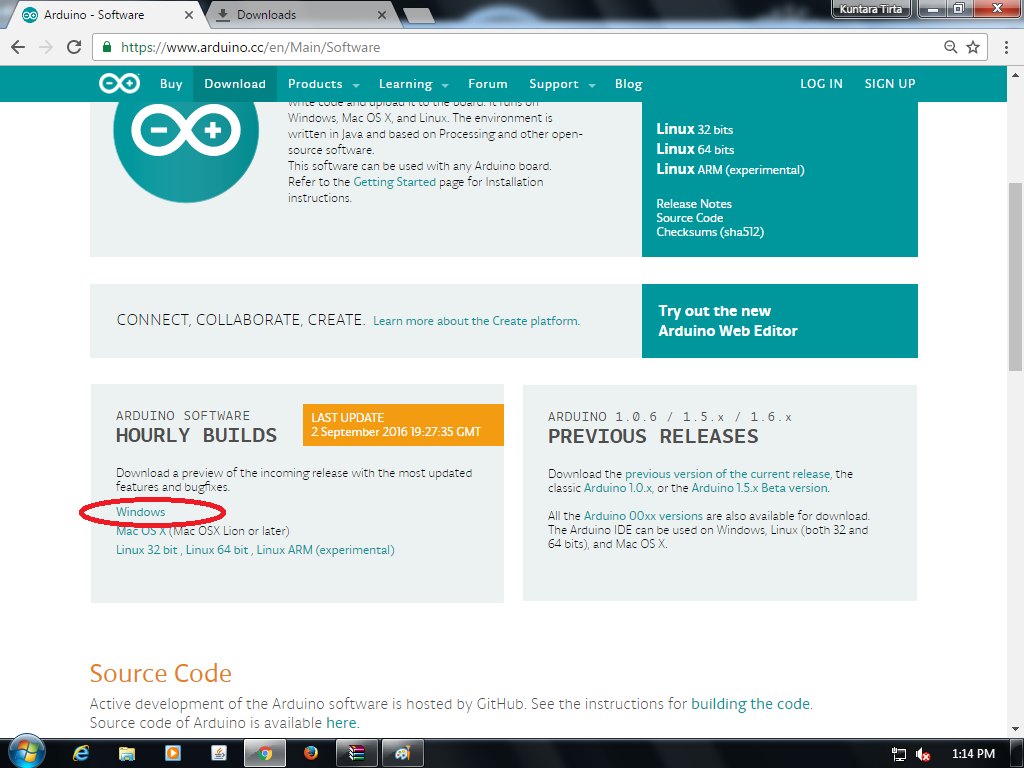Open the Arduino 1.0.x link
Screen dimensions: 1024x768
618,488
